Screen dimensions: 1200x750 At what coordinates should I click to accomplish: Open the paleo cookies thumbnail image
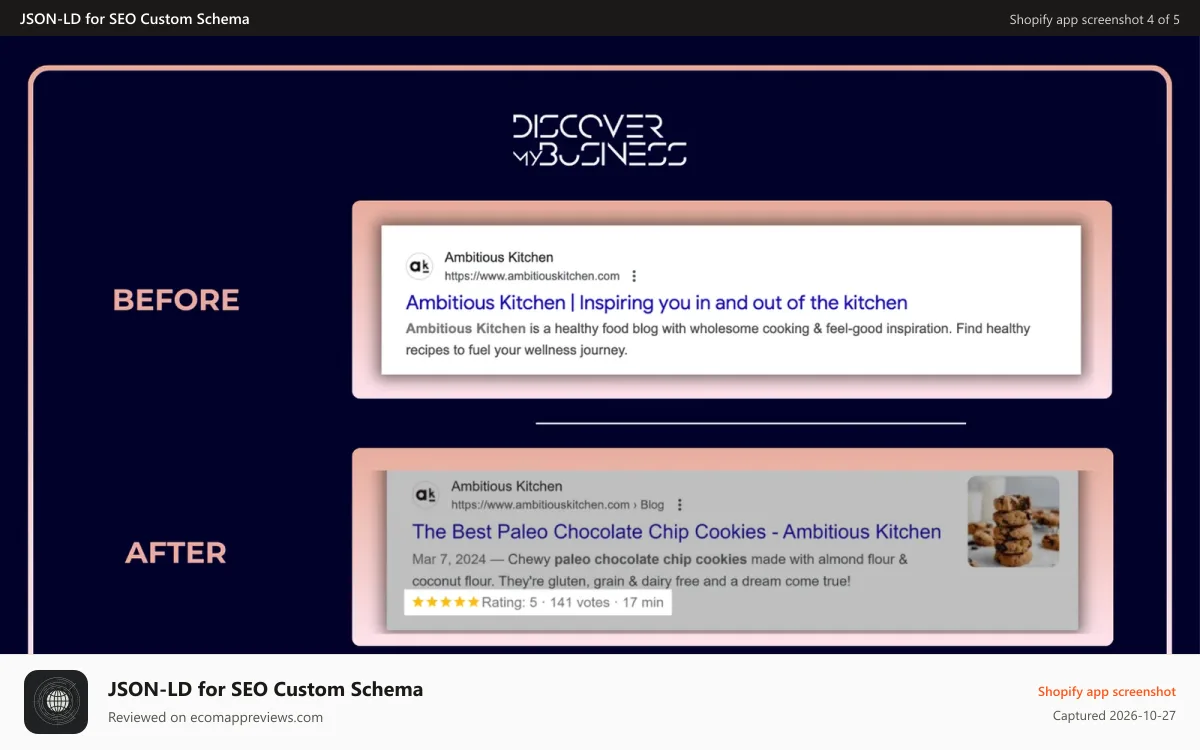click(1013, 521)
